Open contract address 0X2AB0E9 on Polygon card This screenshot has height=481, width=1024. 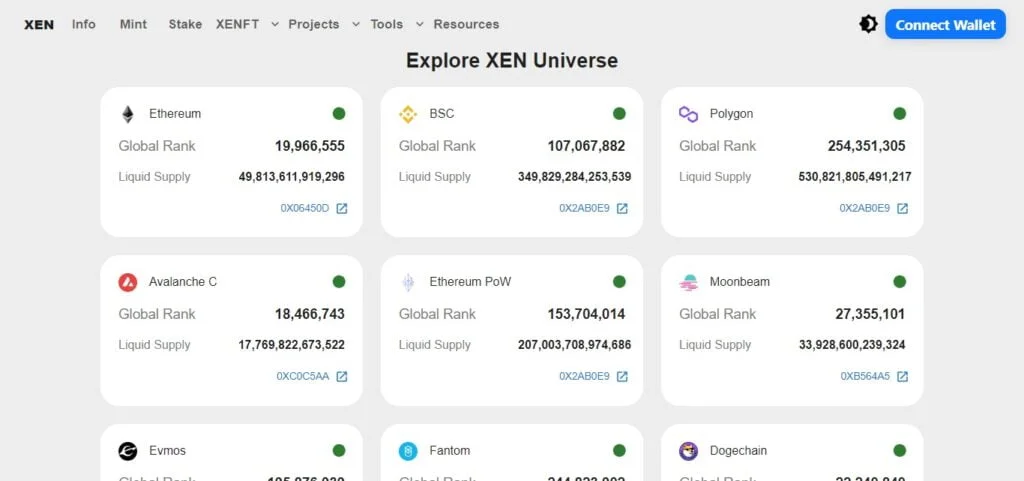pos(865,209)
